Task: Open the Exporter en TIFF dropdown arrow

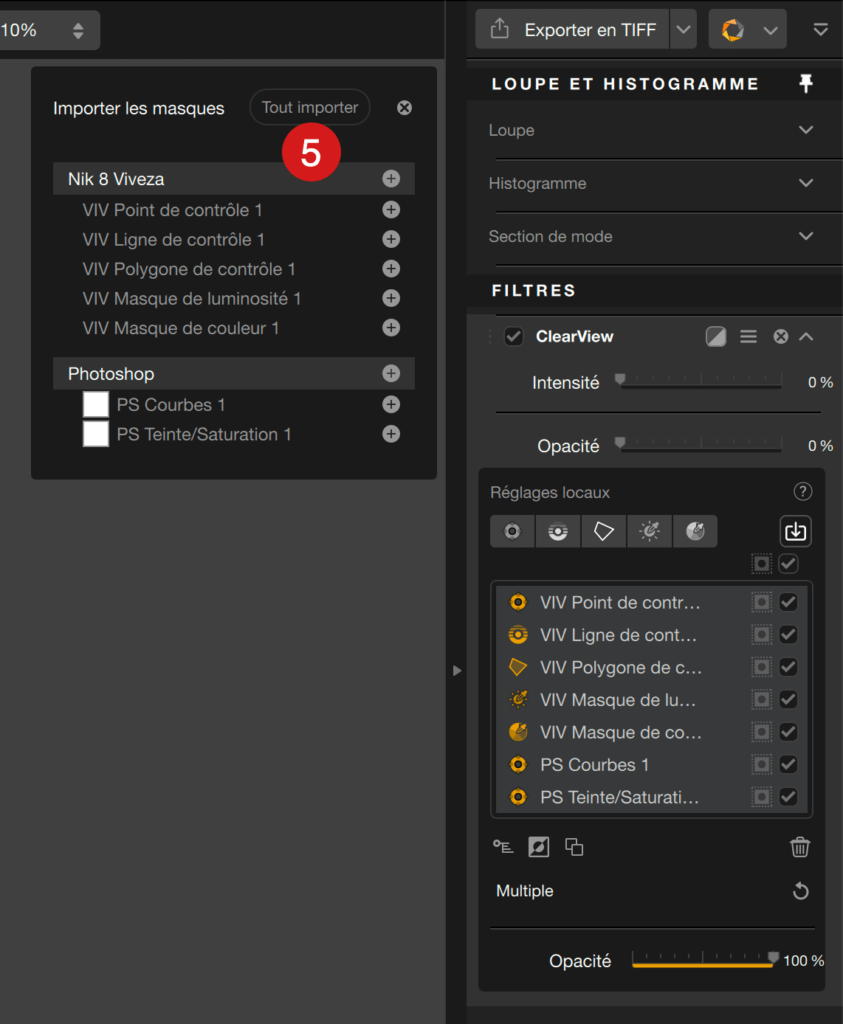Action: pos(683,29)
